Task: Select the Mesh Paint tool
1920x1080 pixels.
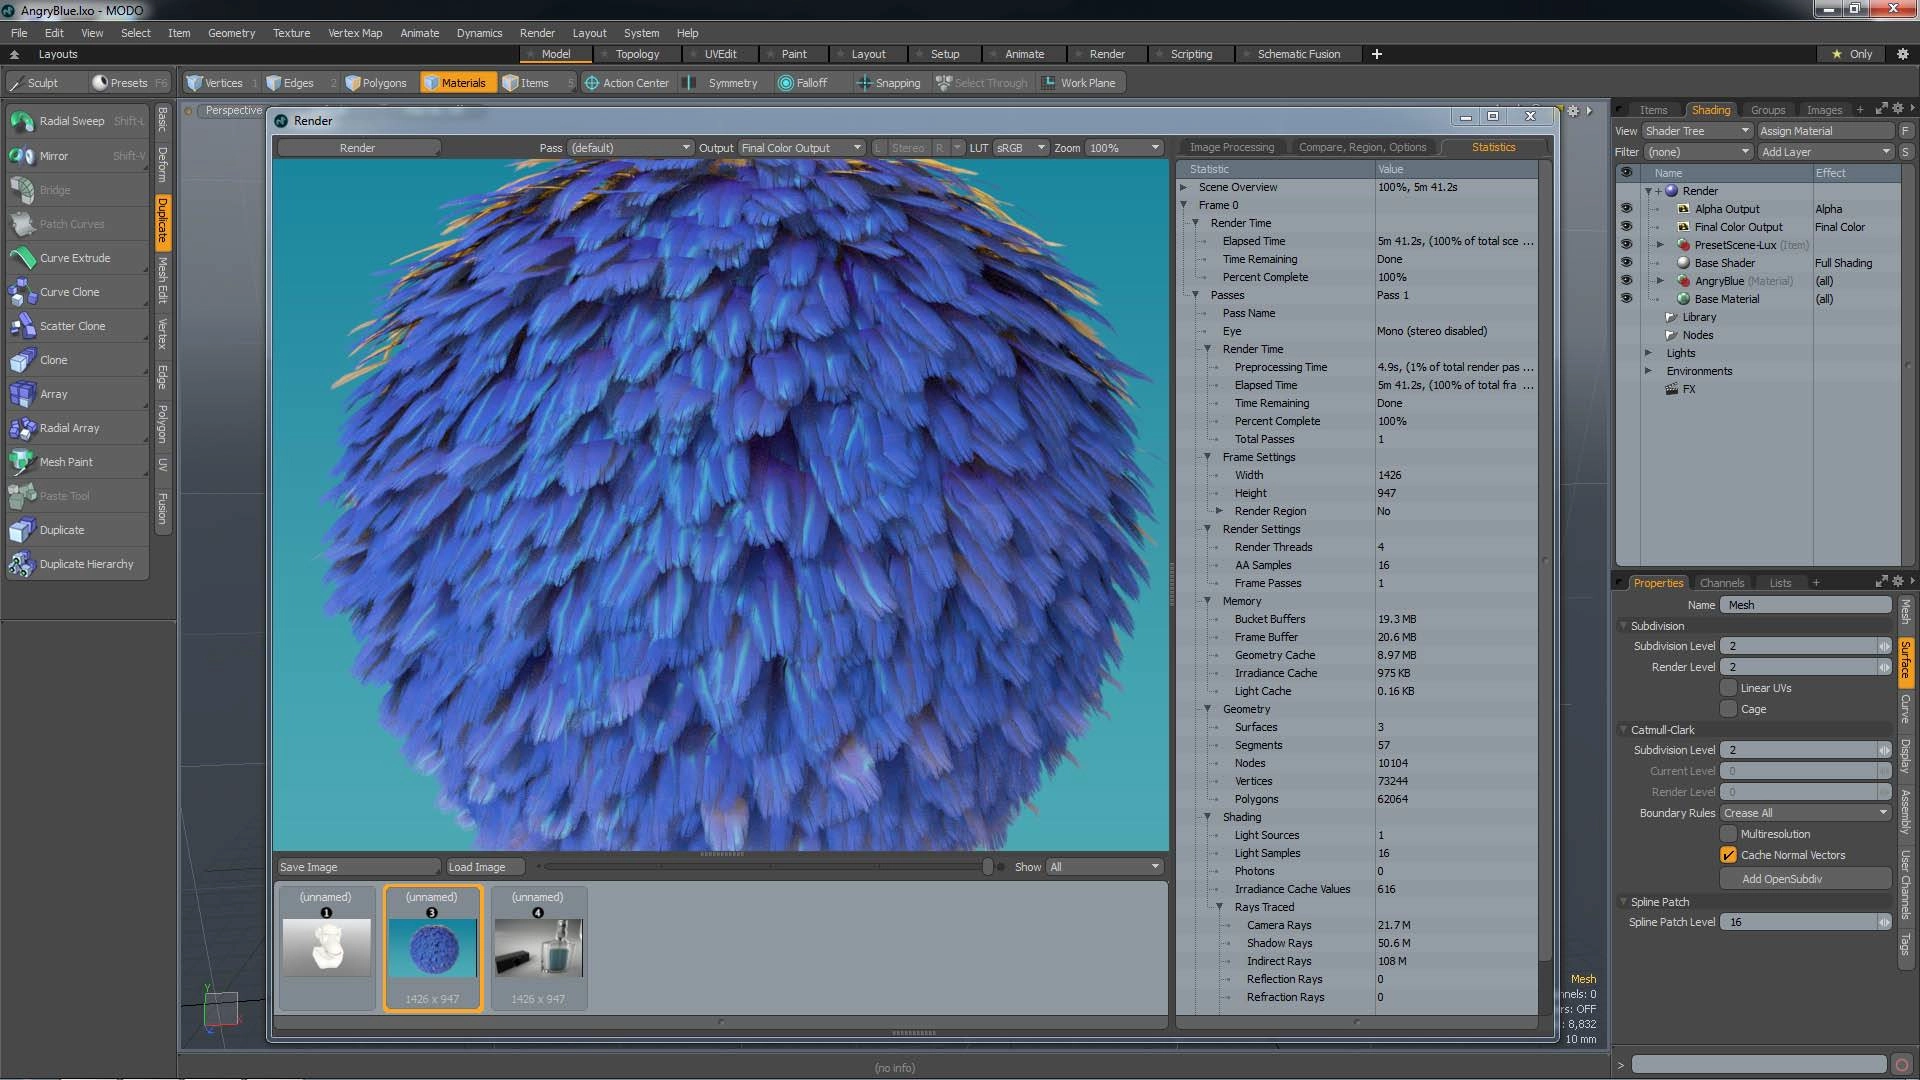Action: click(77, 462)
